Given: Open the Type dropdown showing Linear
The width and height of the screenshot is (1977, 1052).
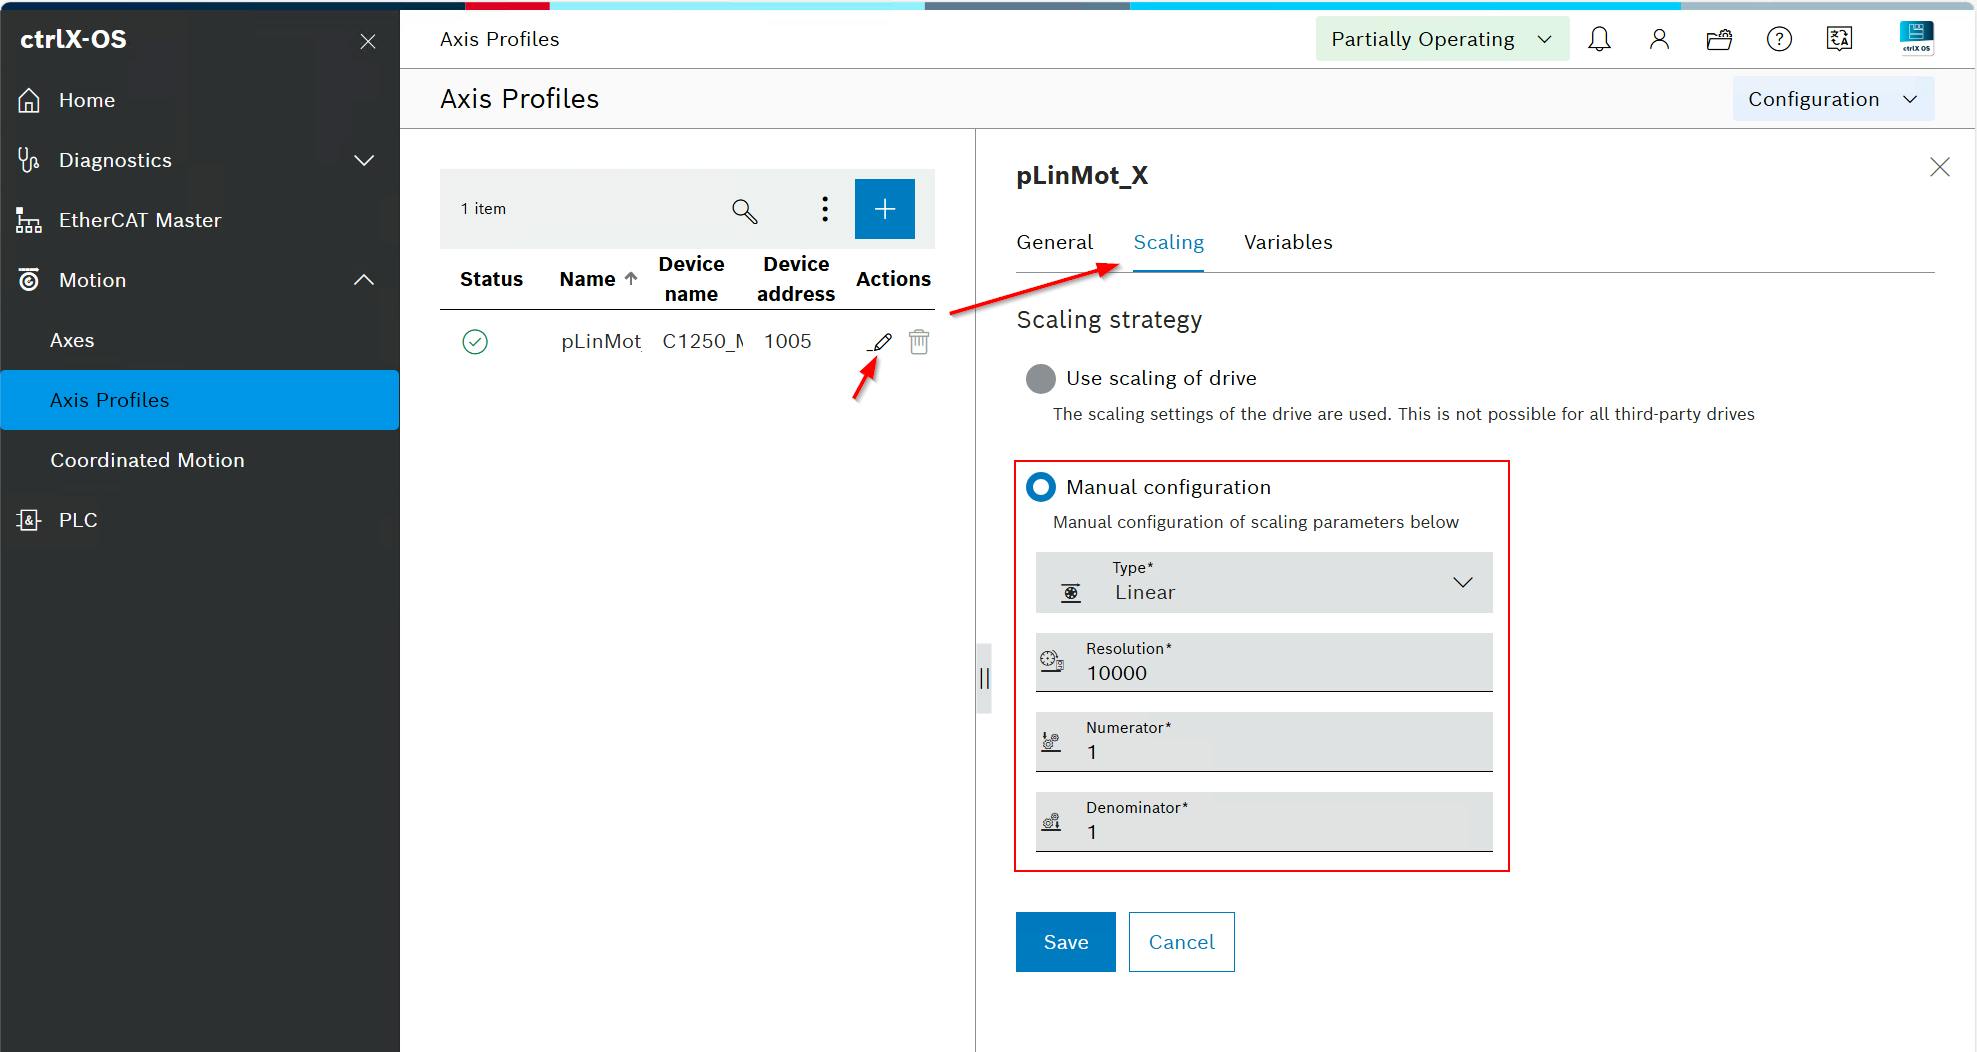Looking at the screenshot, I should tap(1264, 583).
